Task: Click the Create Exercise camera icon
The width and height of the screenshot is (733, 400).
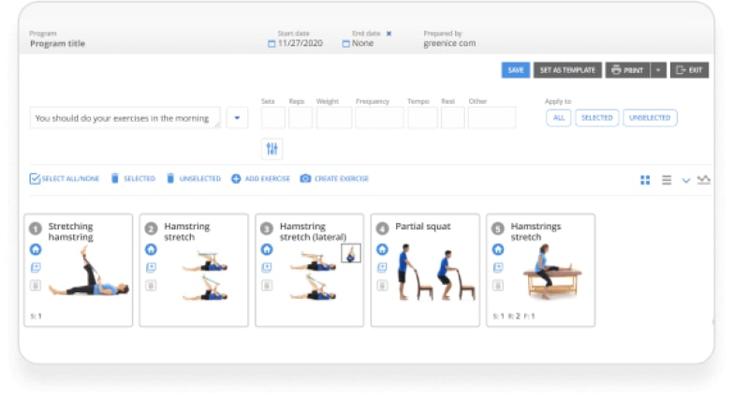Action: click(306, 179)
